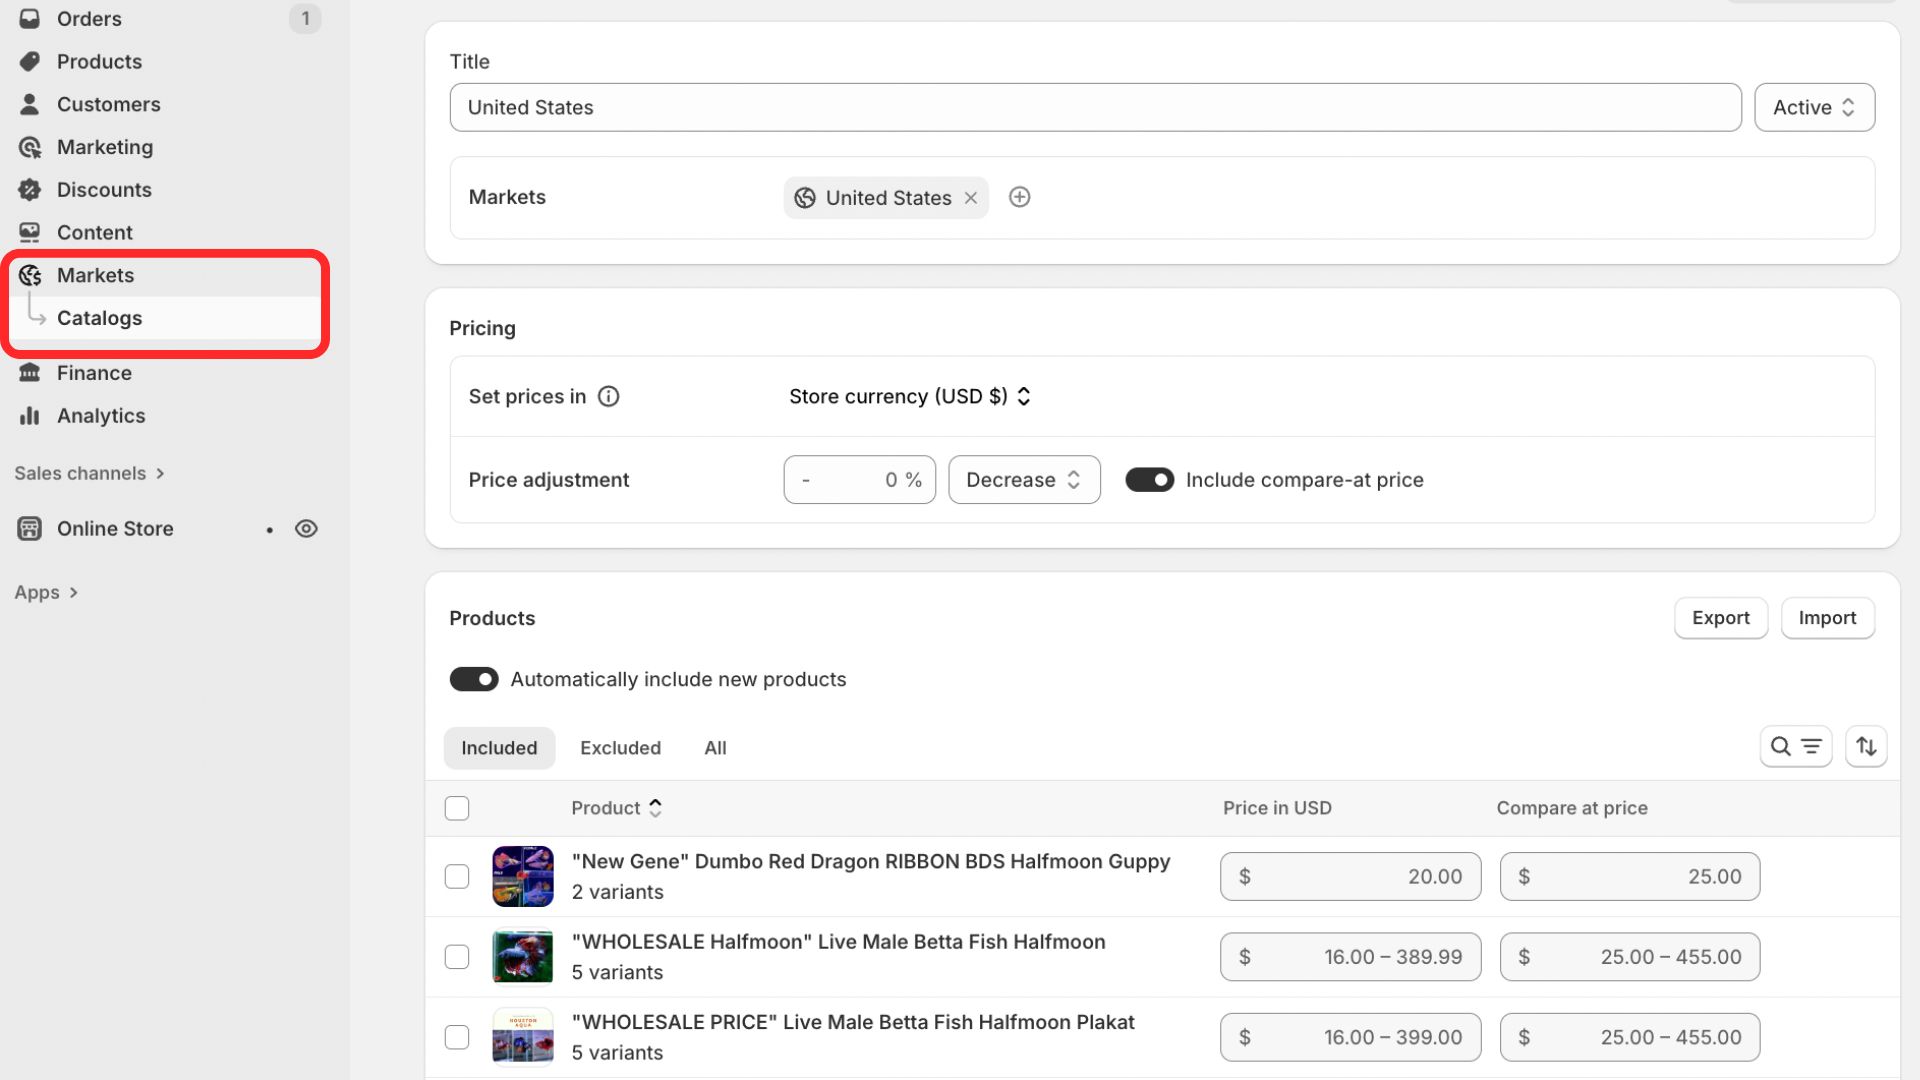Click the Title input field
1920x1080 pixels.
(1095, 107)
